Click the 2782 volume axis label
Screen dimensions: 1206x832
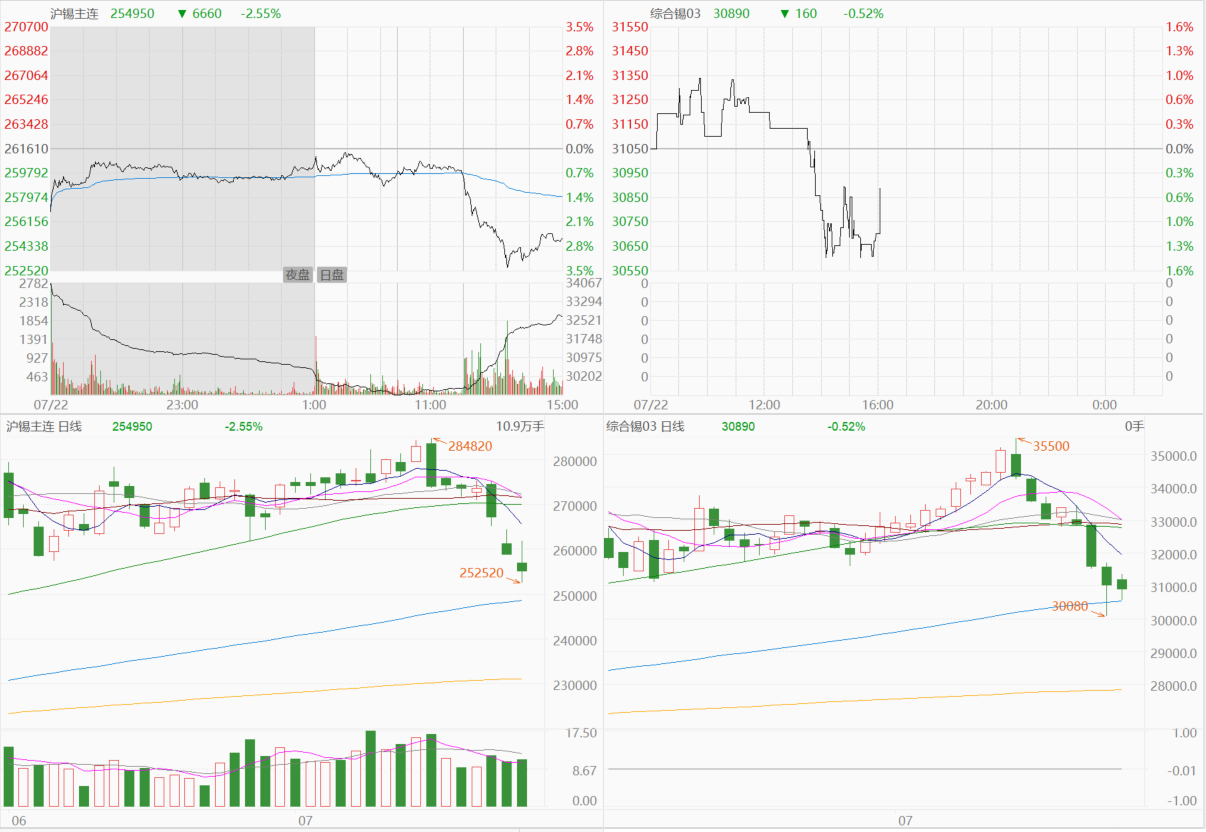(x=34, y=284)
